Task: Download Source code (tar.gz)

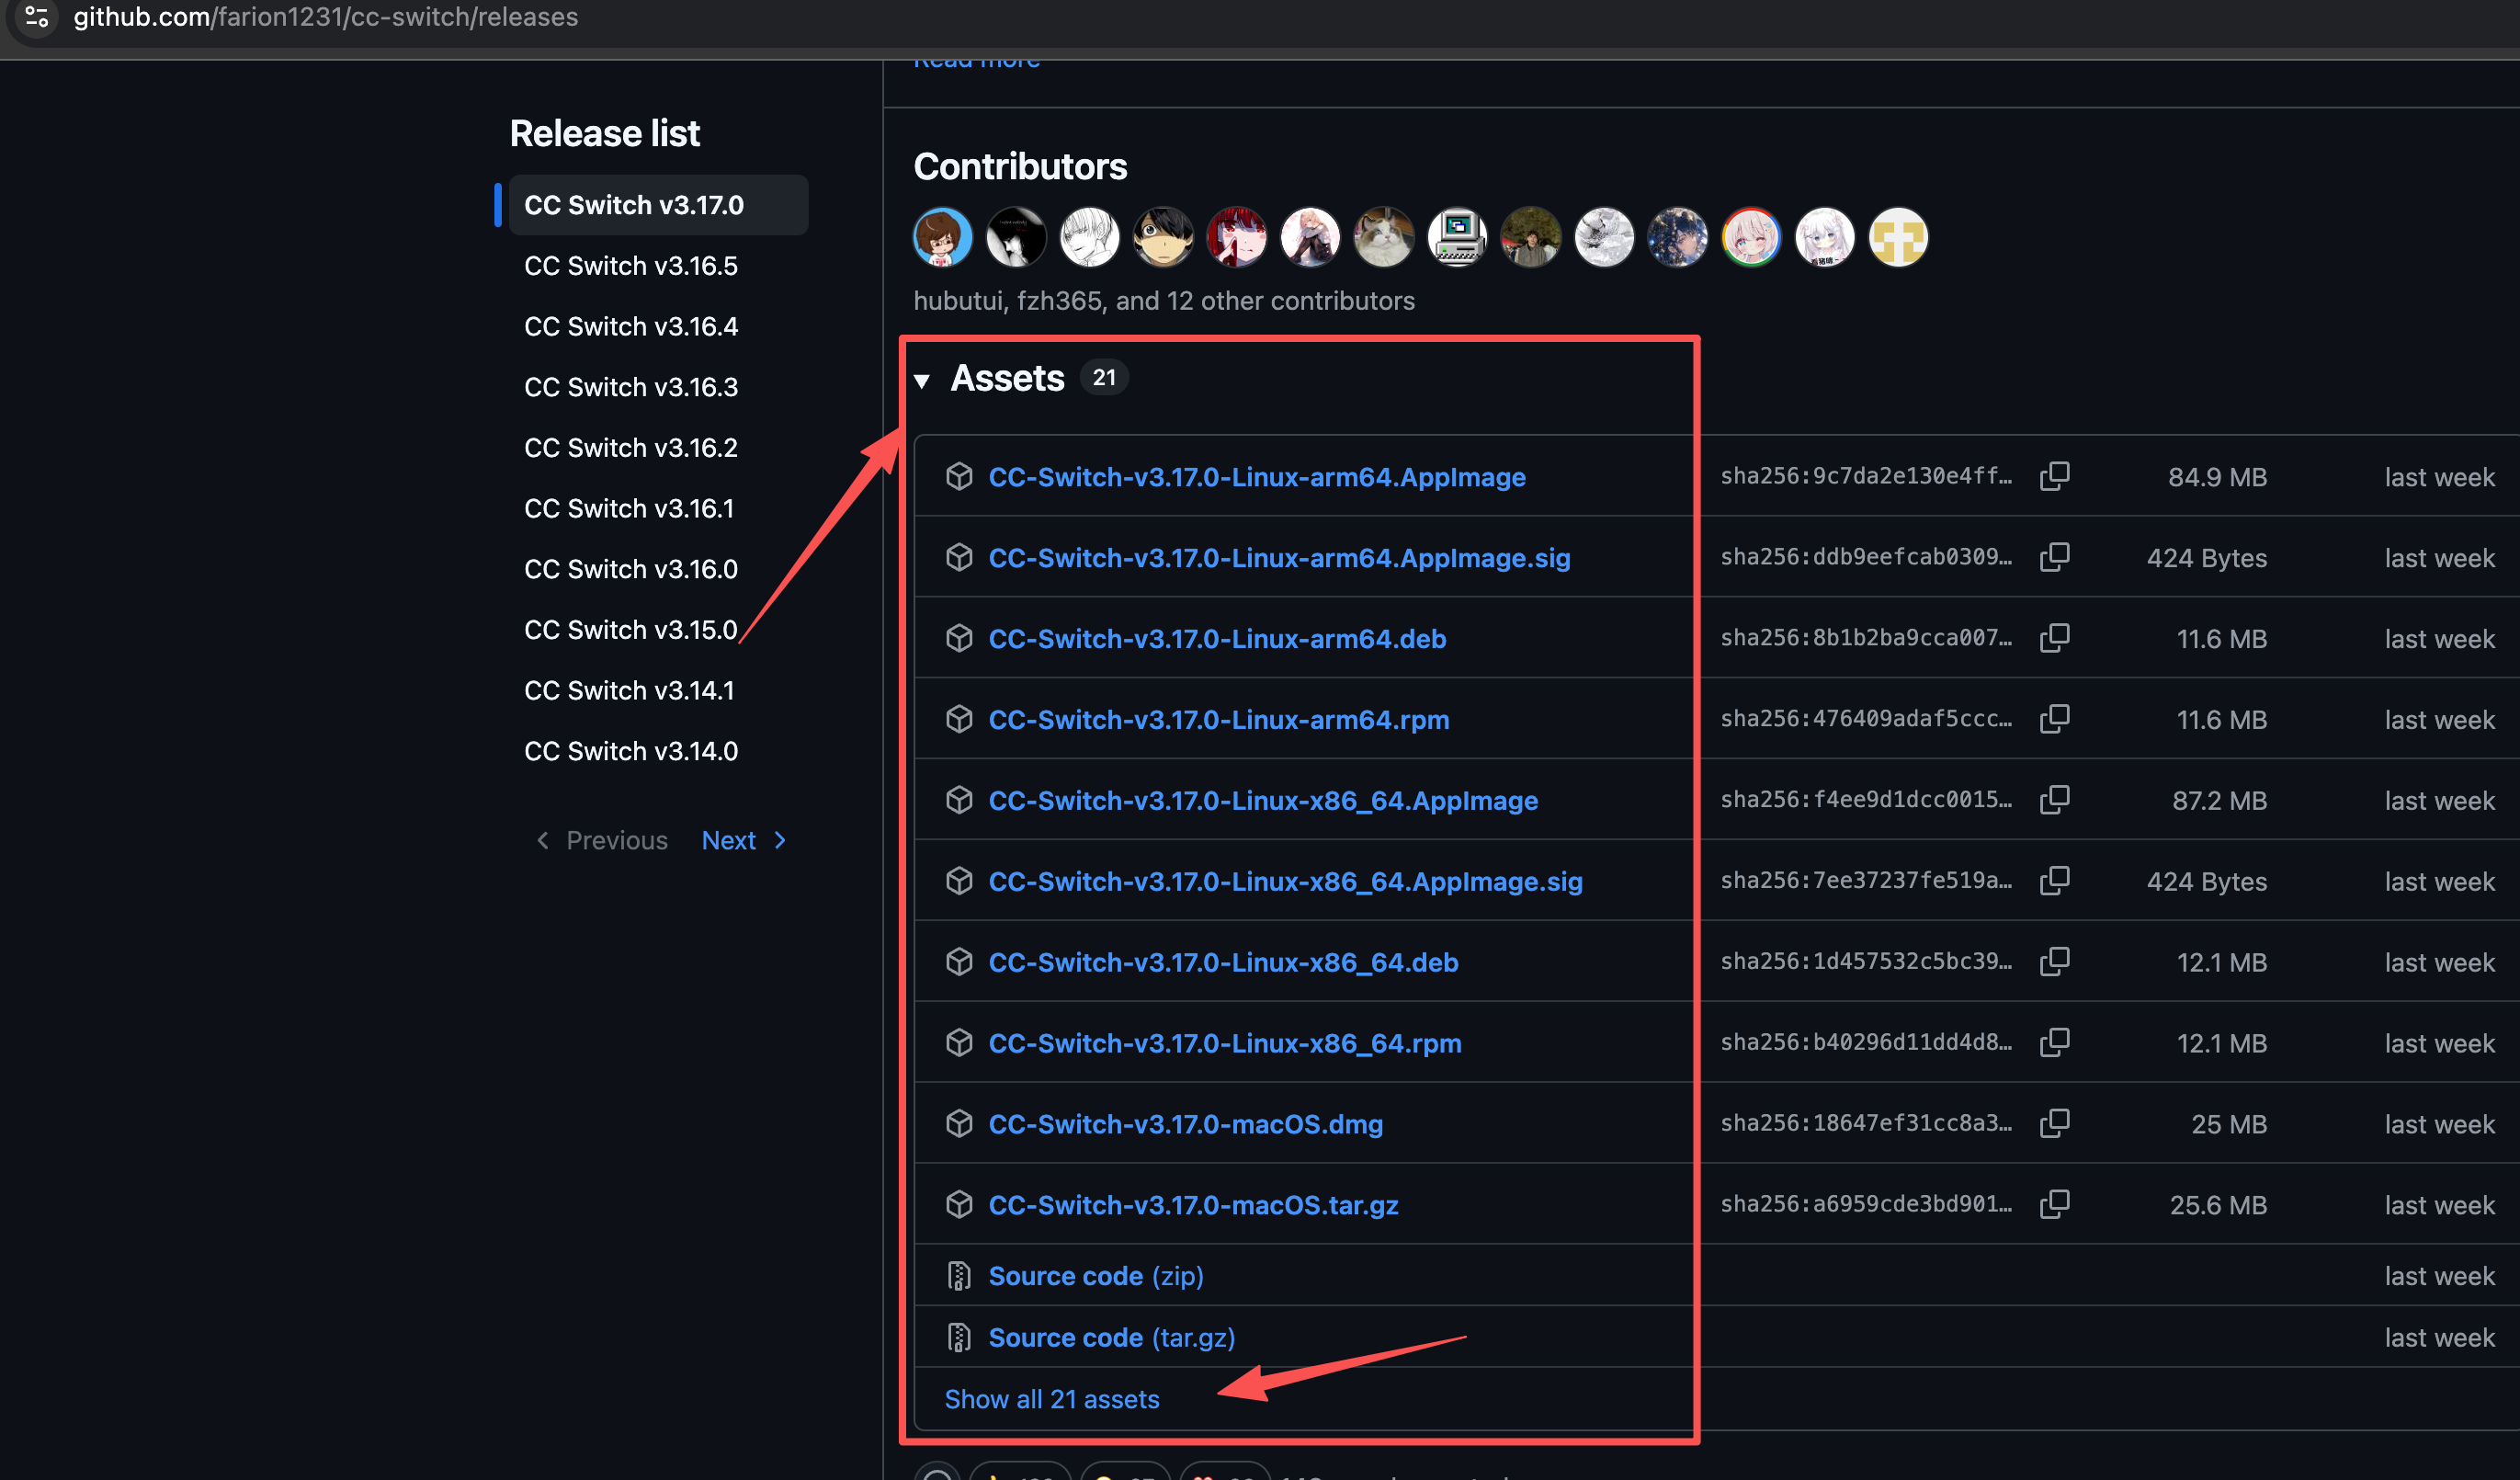Action: coord(1111,1337)
